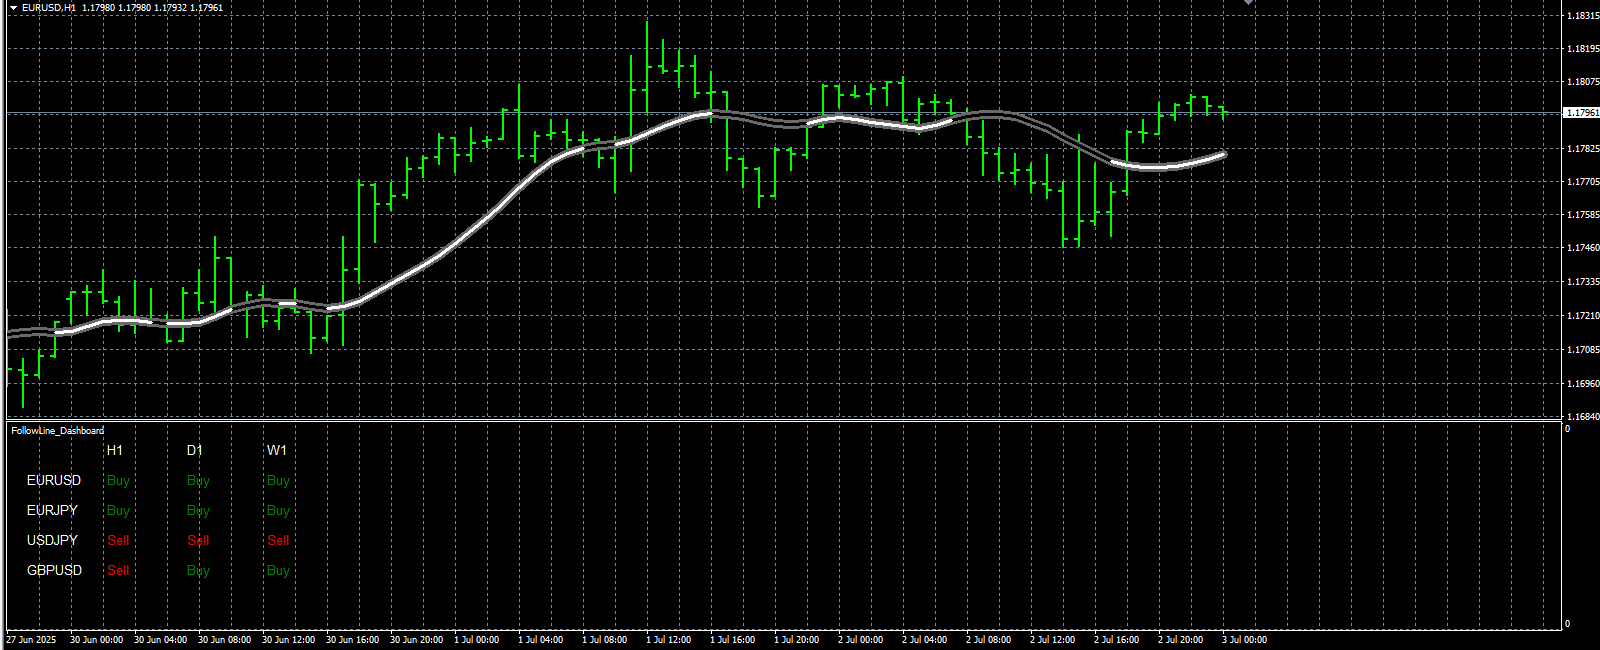Screen dimensions: 1600x650
Task: Click the chart shift marker triangle at top
Action: (1248, 3)
